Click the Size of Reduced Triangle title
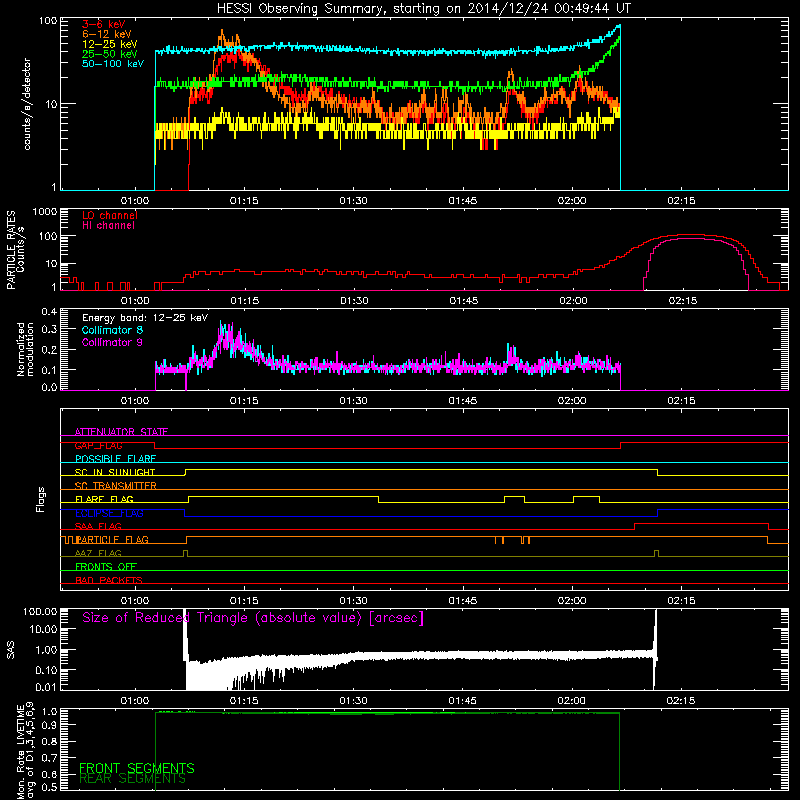This screenshot has height=800, width=800. point(253,618)
